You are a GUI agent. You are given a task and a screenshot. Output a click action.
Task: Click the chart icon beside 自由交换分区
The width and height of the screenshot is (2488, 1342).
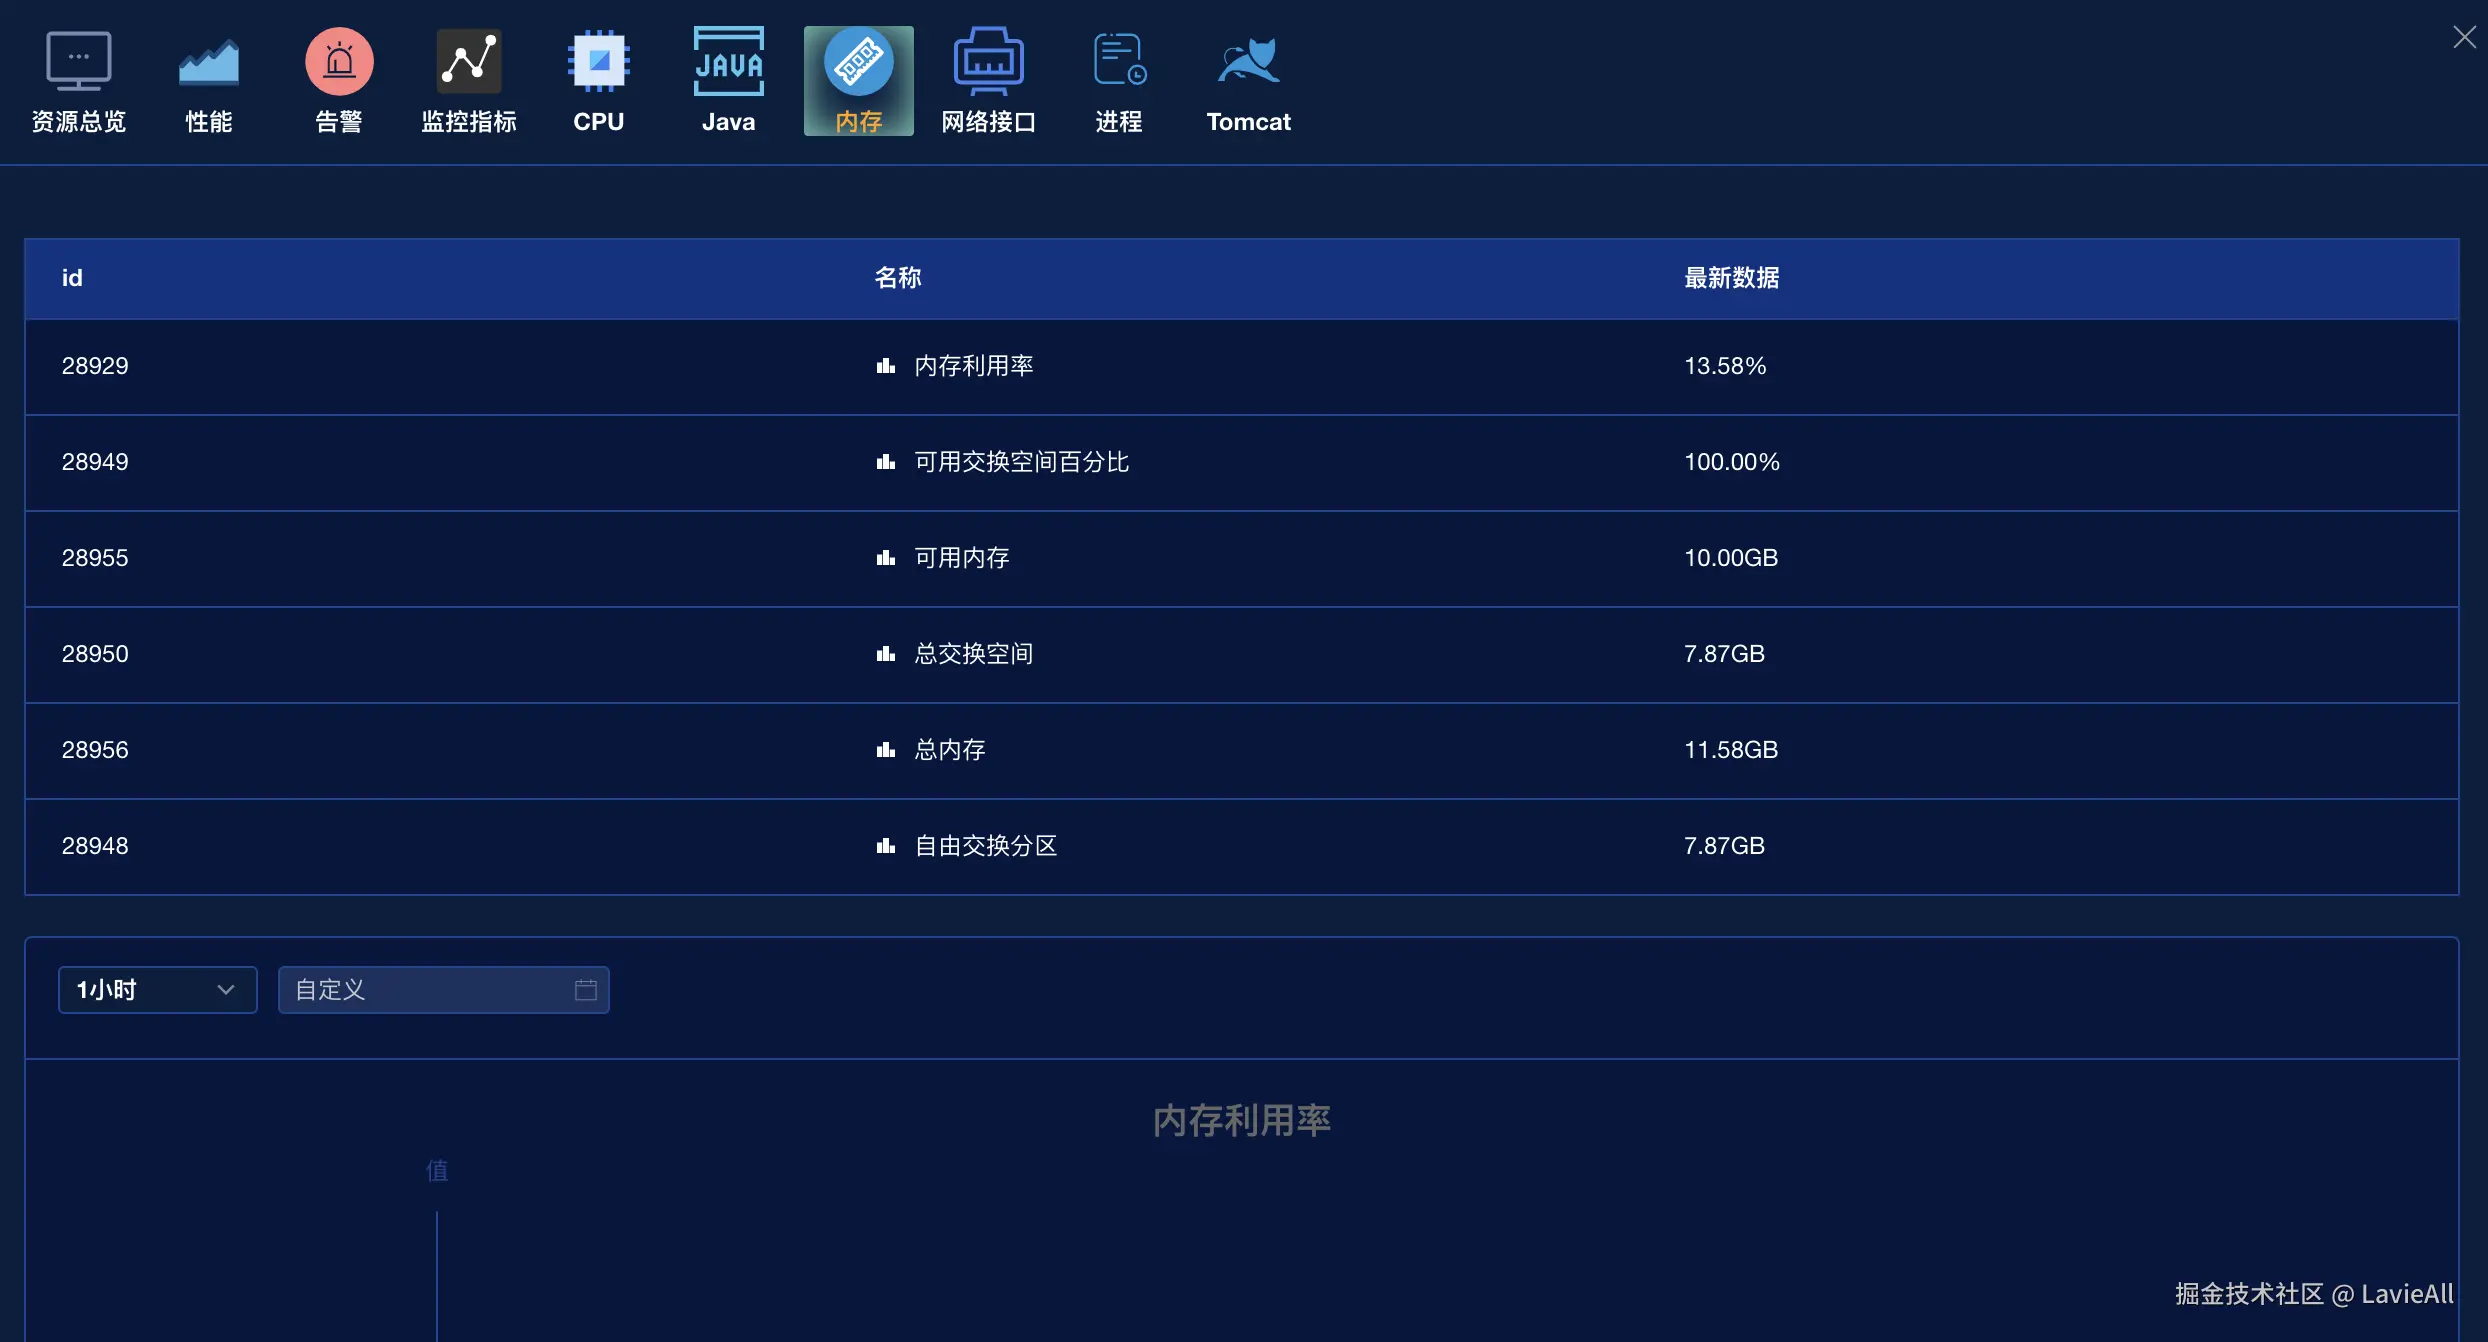pos(885,846)
